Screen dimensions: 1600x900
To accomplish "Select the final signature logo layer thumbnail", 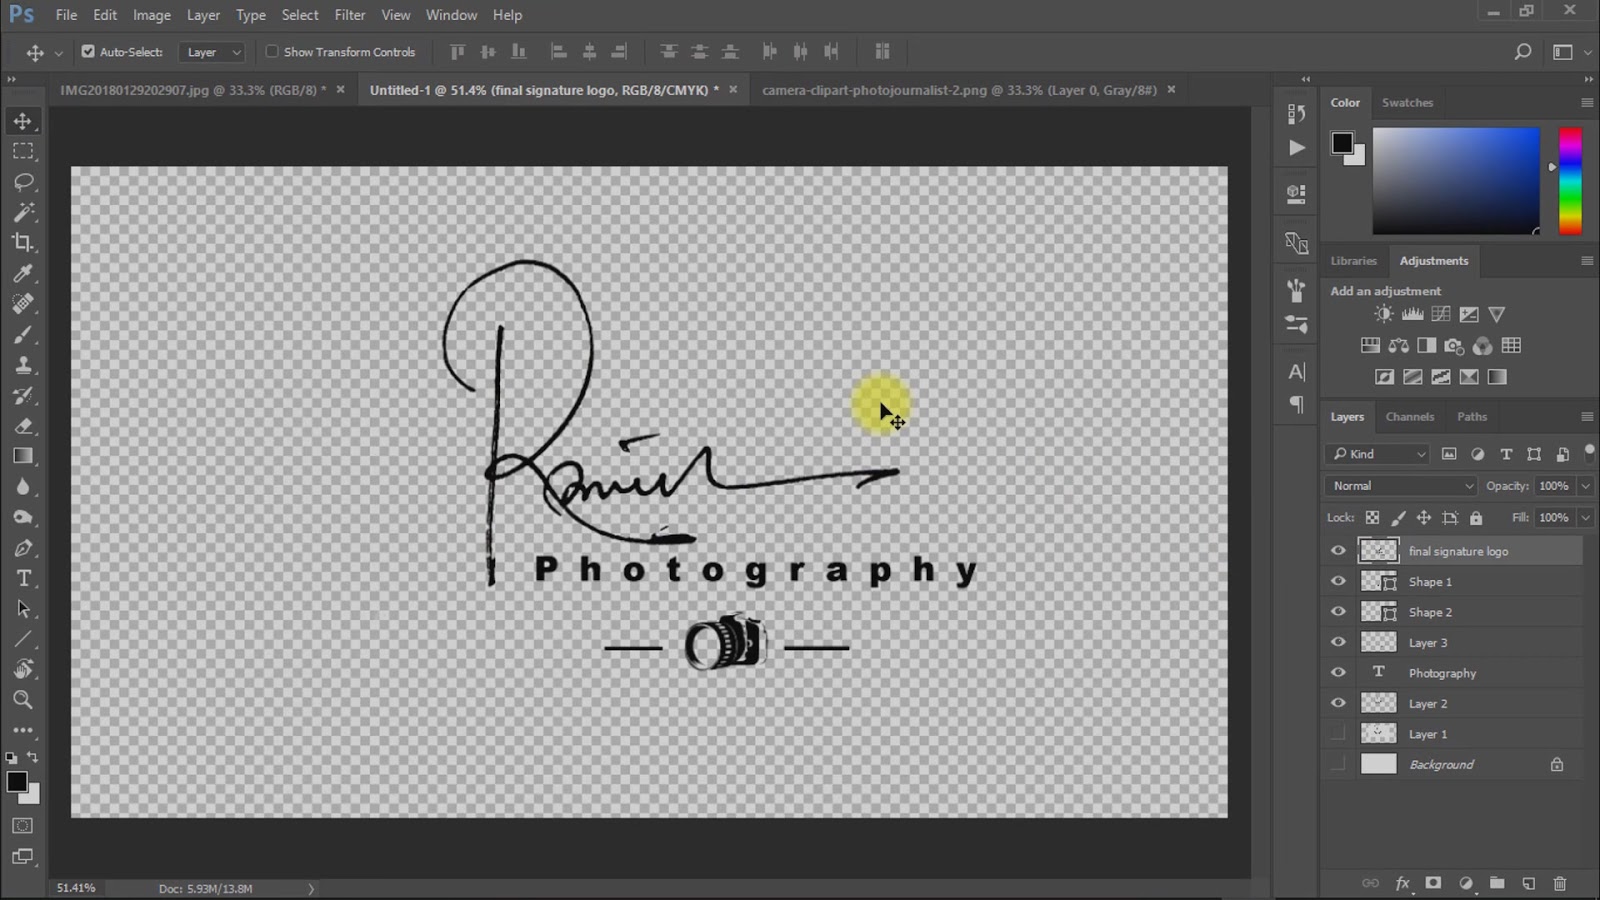I will (1378, 550).
